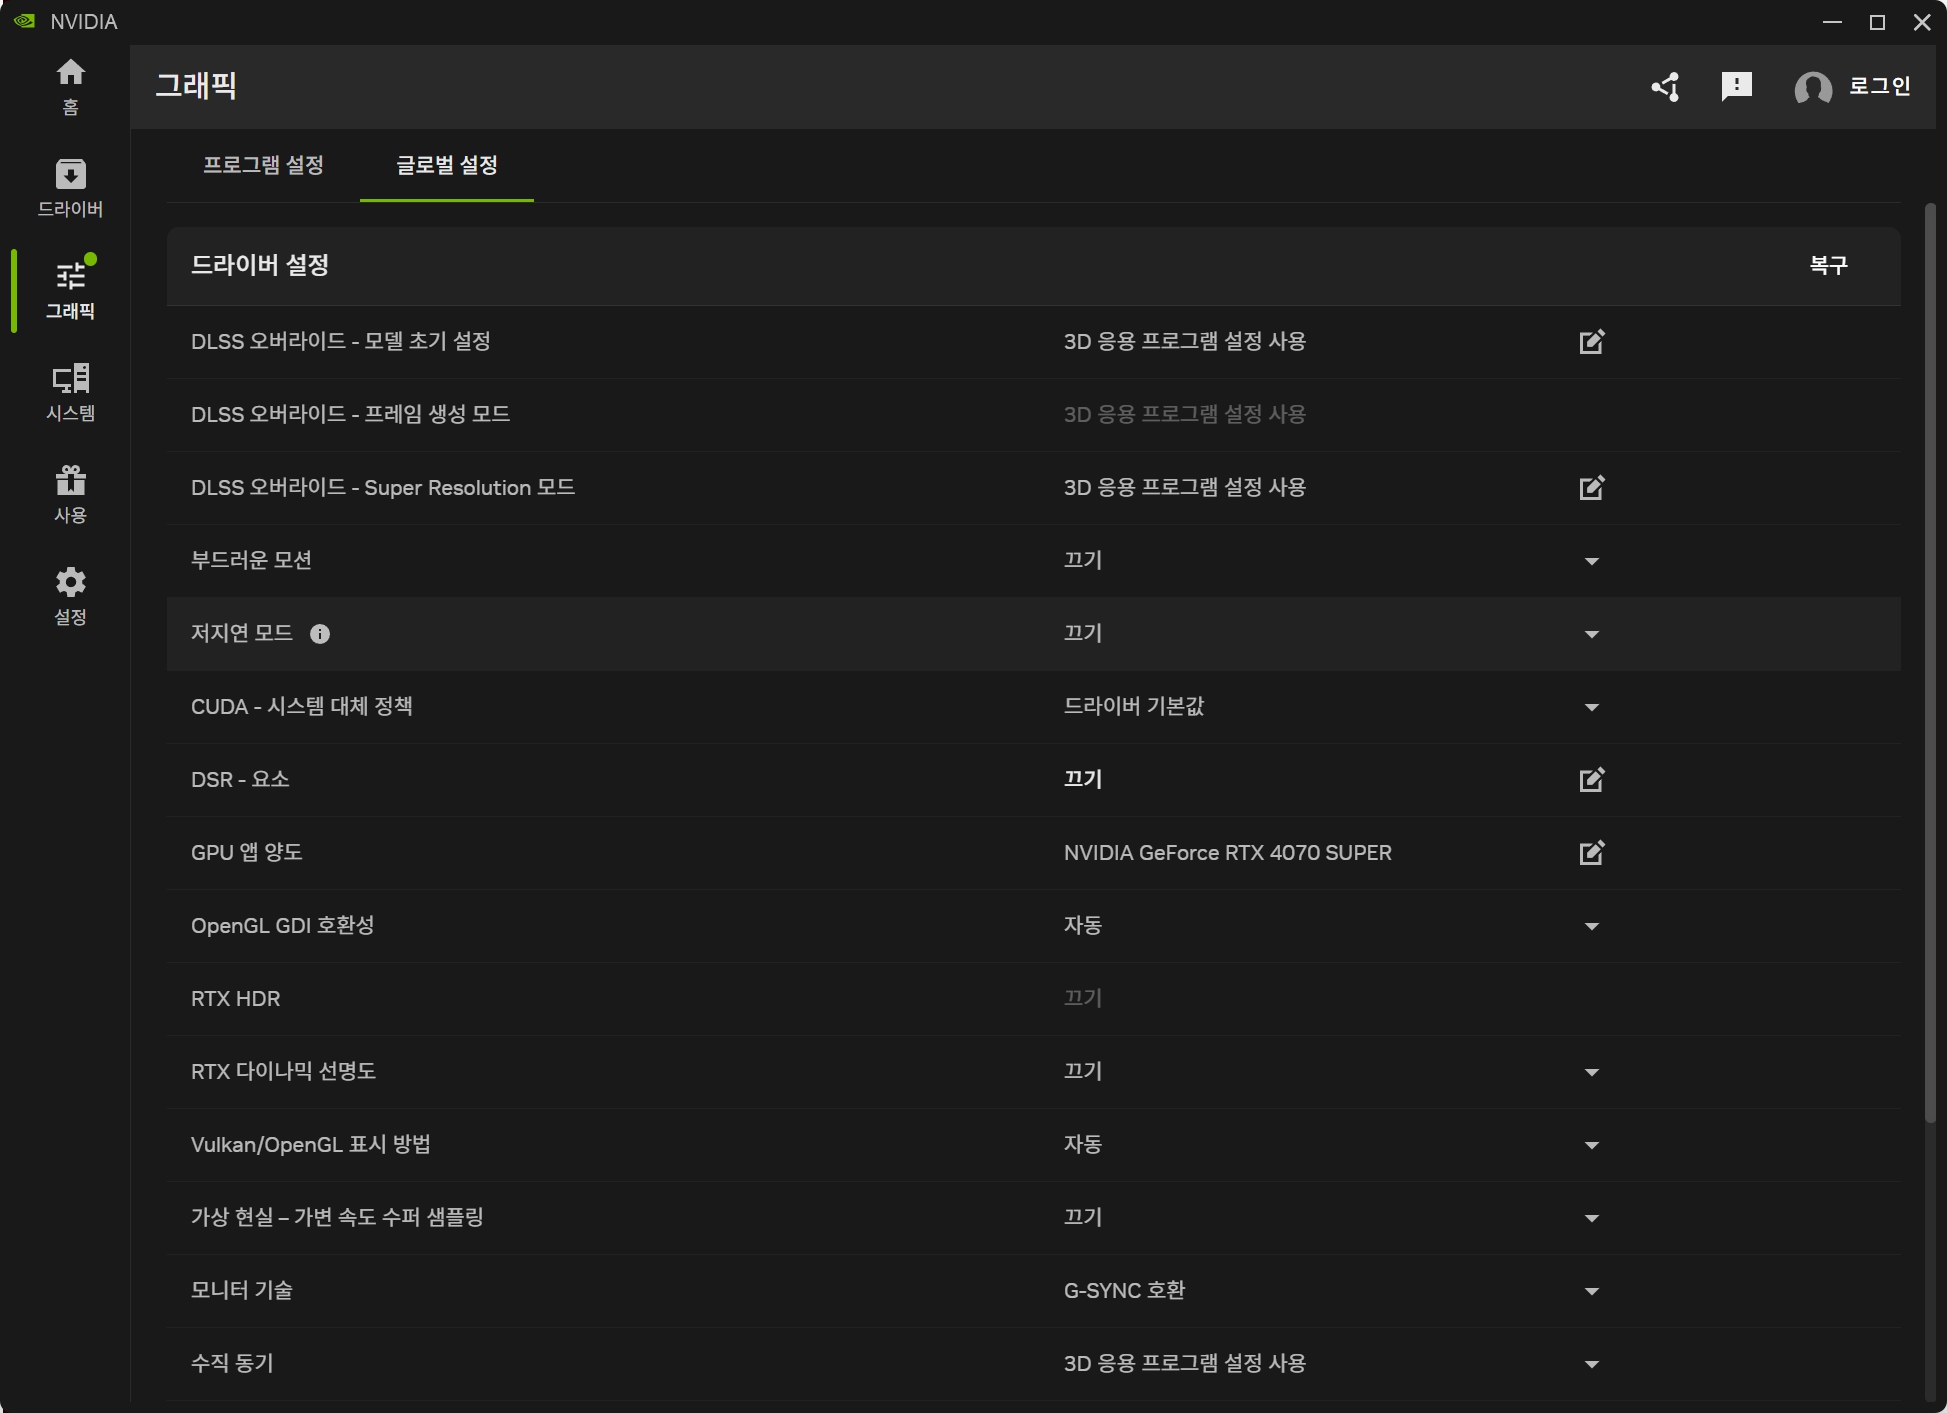Viewport: 1947px width, 1413px height.
Task: Expand RTX 다이나믹 선명도 dropdown
Action: (x=1592, y=1072)
